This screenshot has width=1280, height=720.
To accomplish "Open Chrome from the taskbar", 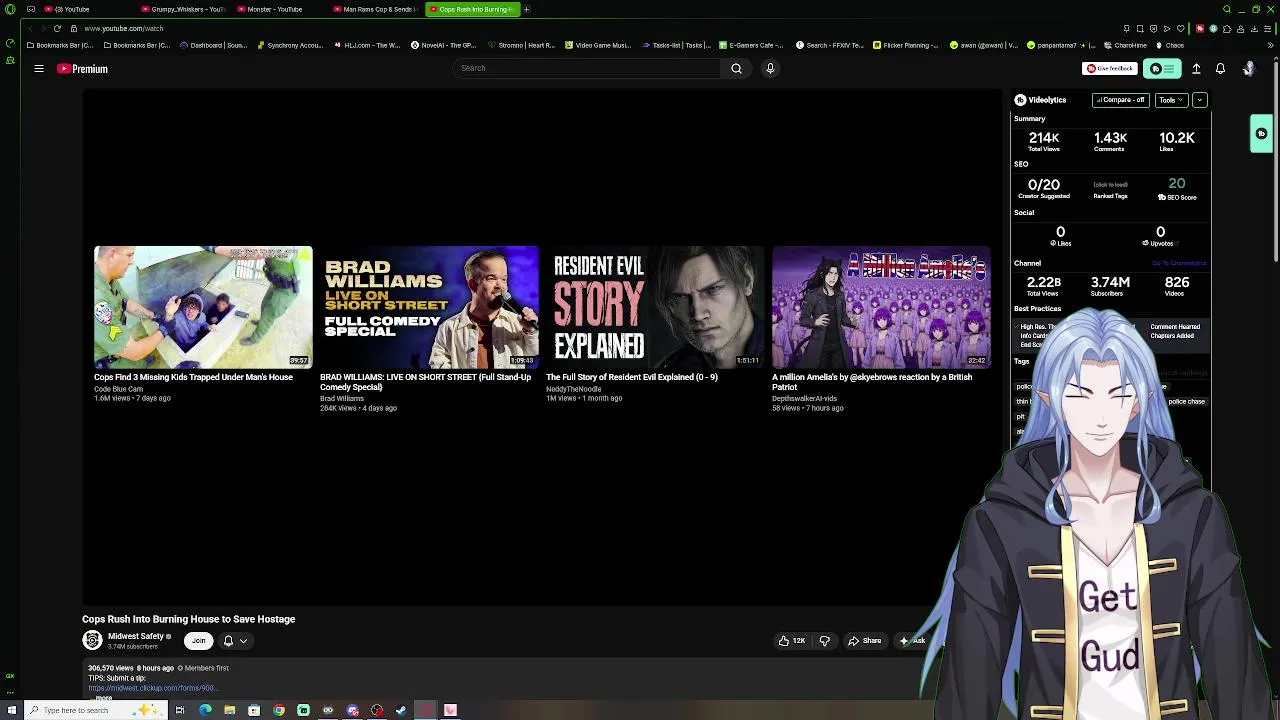I will click(x=279, y=710).
